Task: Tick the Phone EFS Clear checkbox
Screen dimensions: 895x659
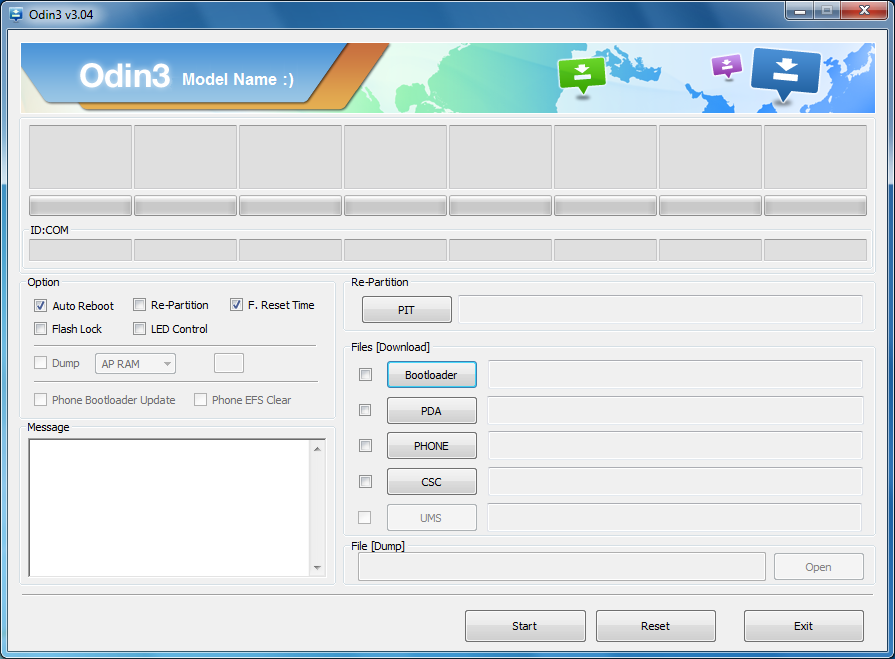Action: coord(200,399)
